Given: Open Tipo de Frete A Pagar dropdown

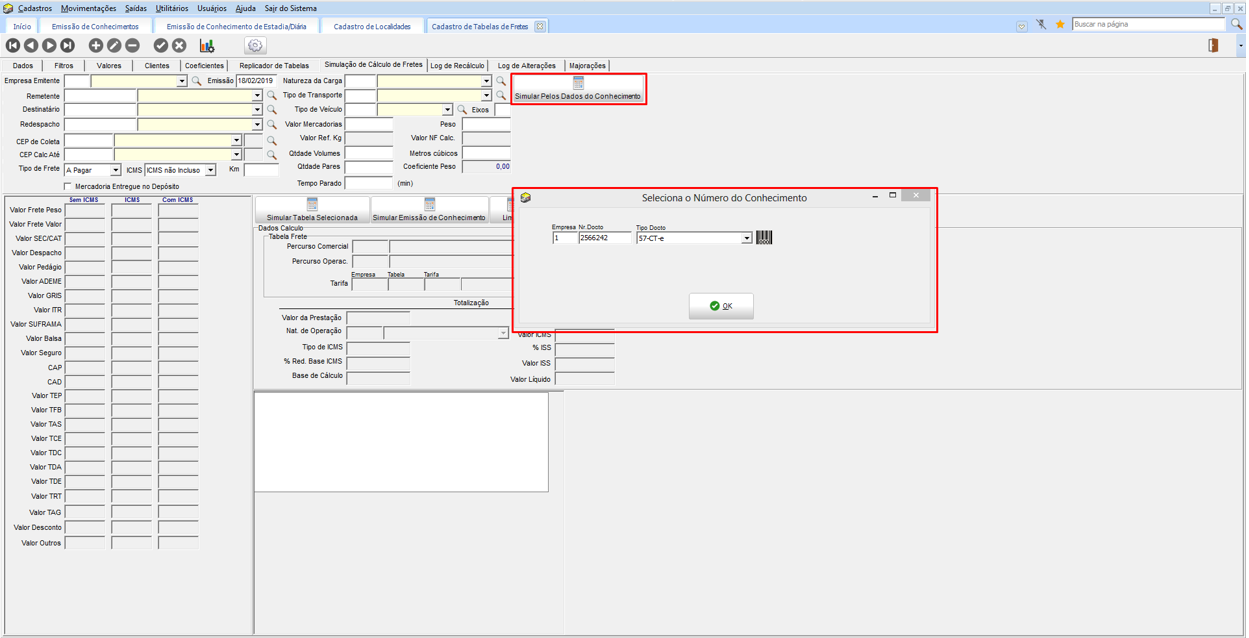Looking at the screenshot, I should click(115, 170).
